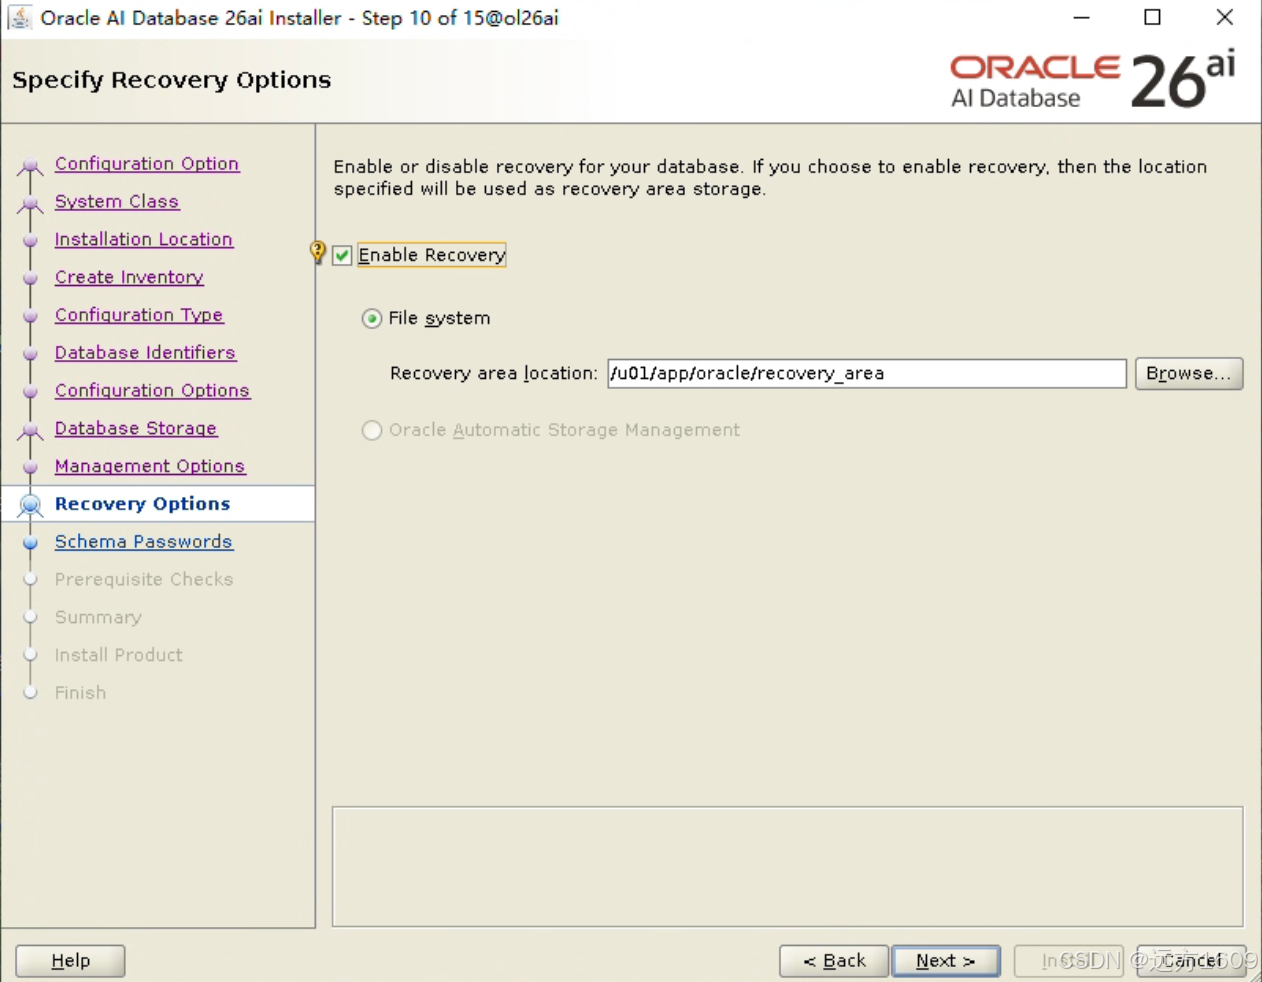
Task: Click the System Class step marker icon
Action: (x=30, y=203)
